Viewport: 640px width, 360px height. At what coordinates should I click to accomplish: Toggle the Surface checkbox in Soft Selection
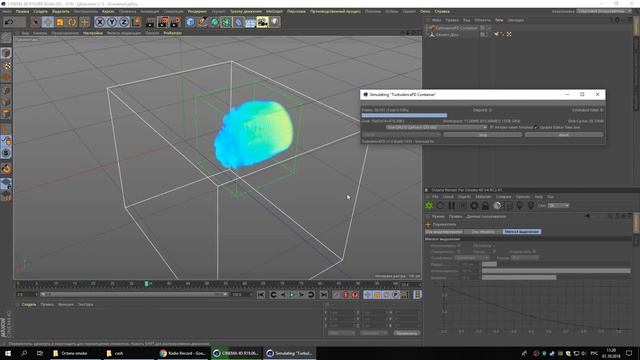[459, 252]
